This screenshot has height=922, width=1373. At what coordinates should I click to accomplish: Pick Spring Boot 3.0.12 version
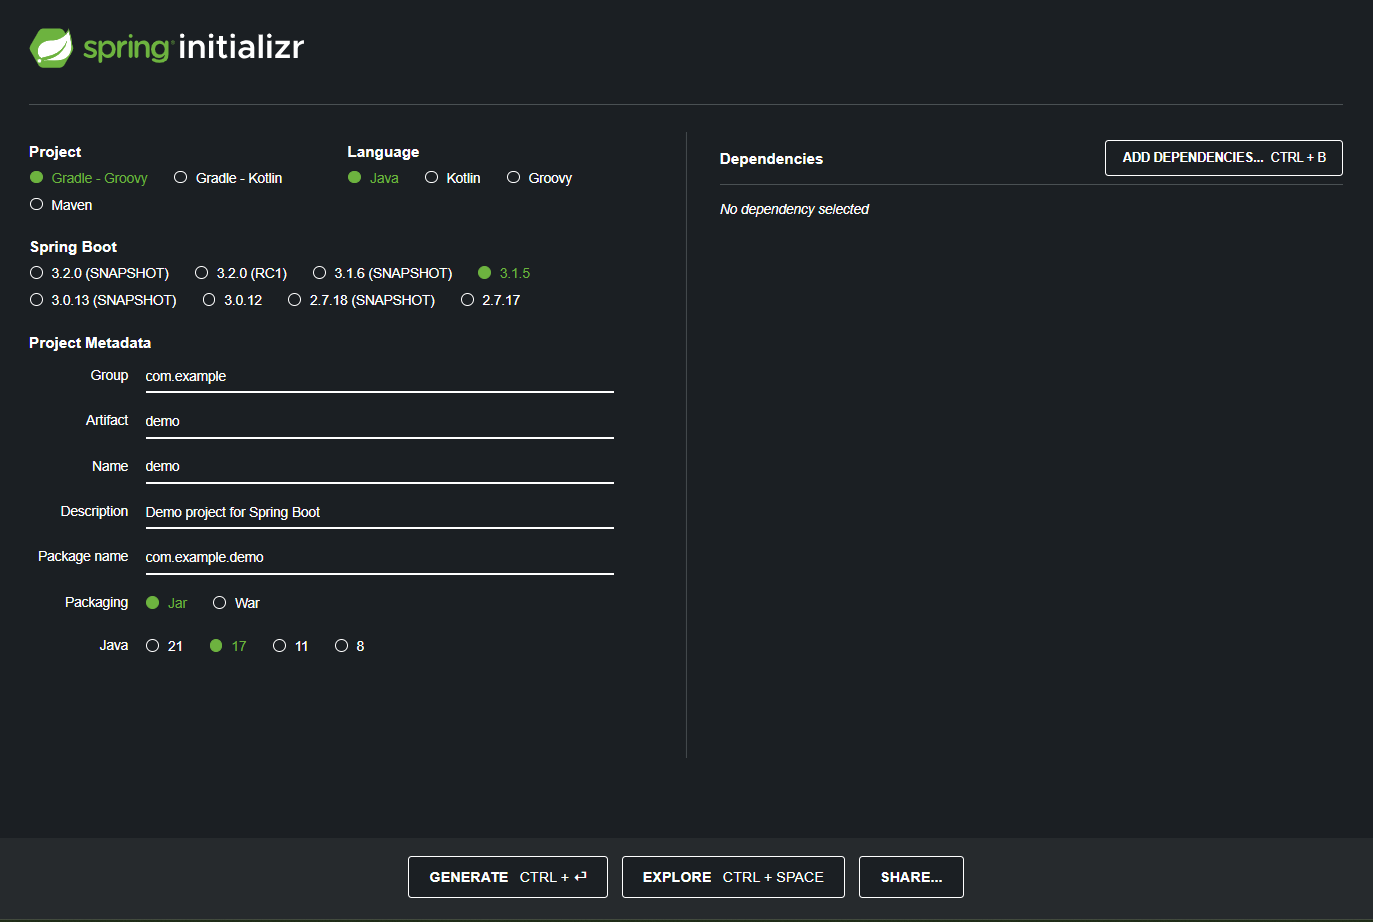pyautogui.click(x=232, y=300)
